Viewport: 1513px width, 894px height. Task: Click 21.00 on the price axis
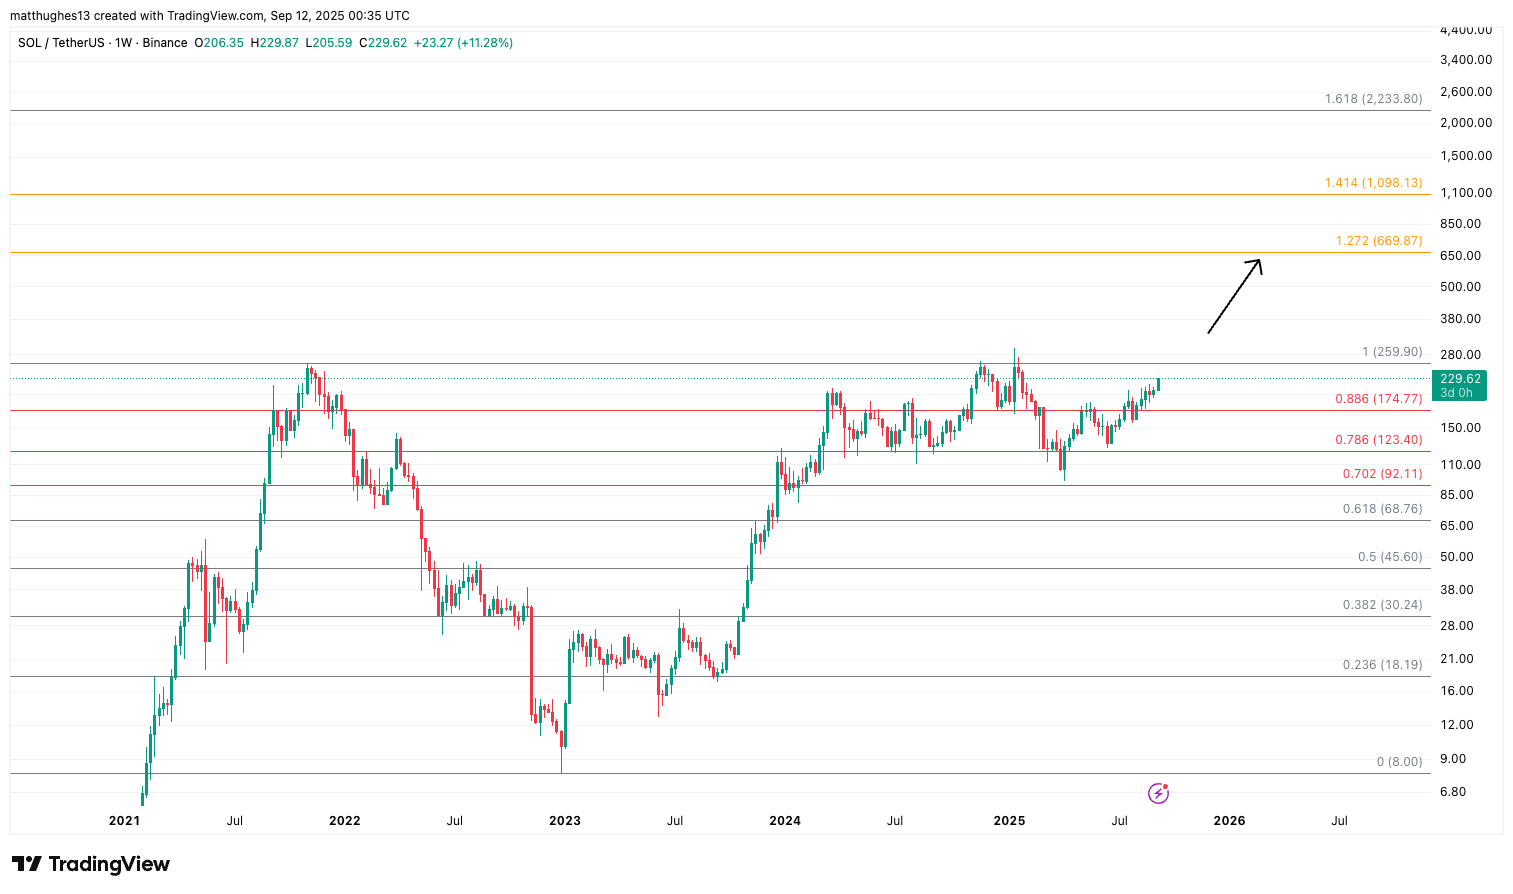(x=1457, y=659)
